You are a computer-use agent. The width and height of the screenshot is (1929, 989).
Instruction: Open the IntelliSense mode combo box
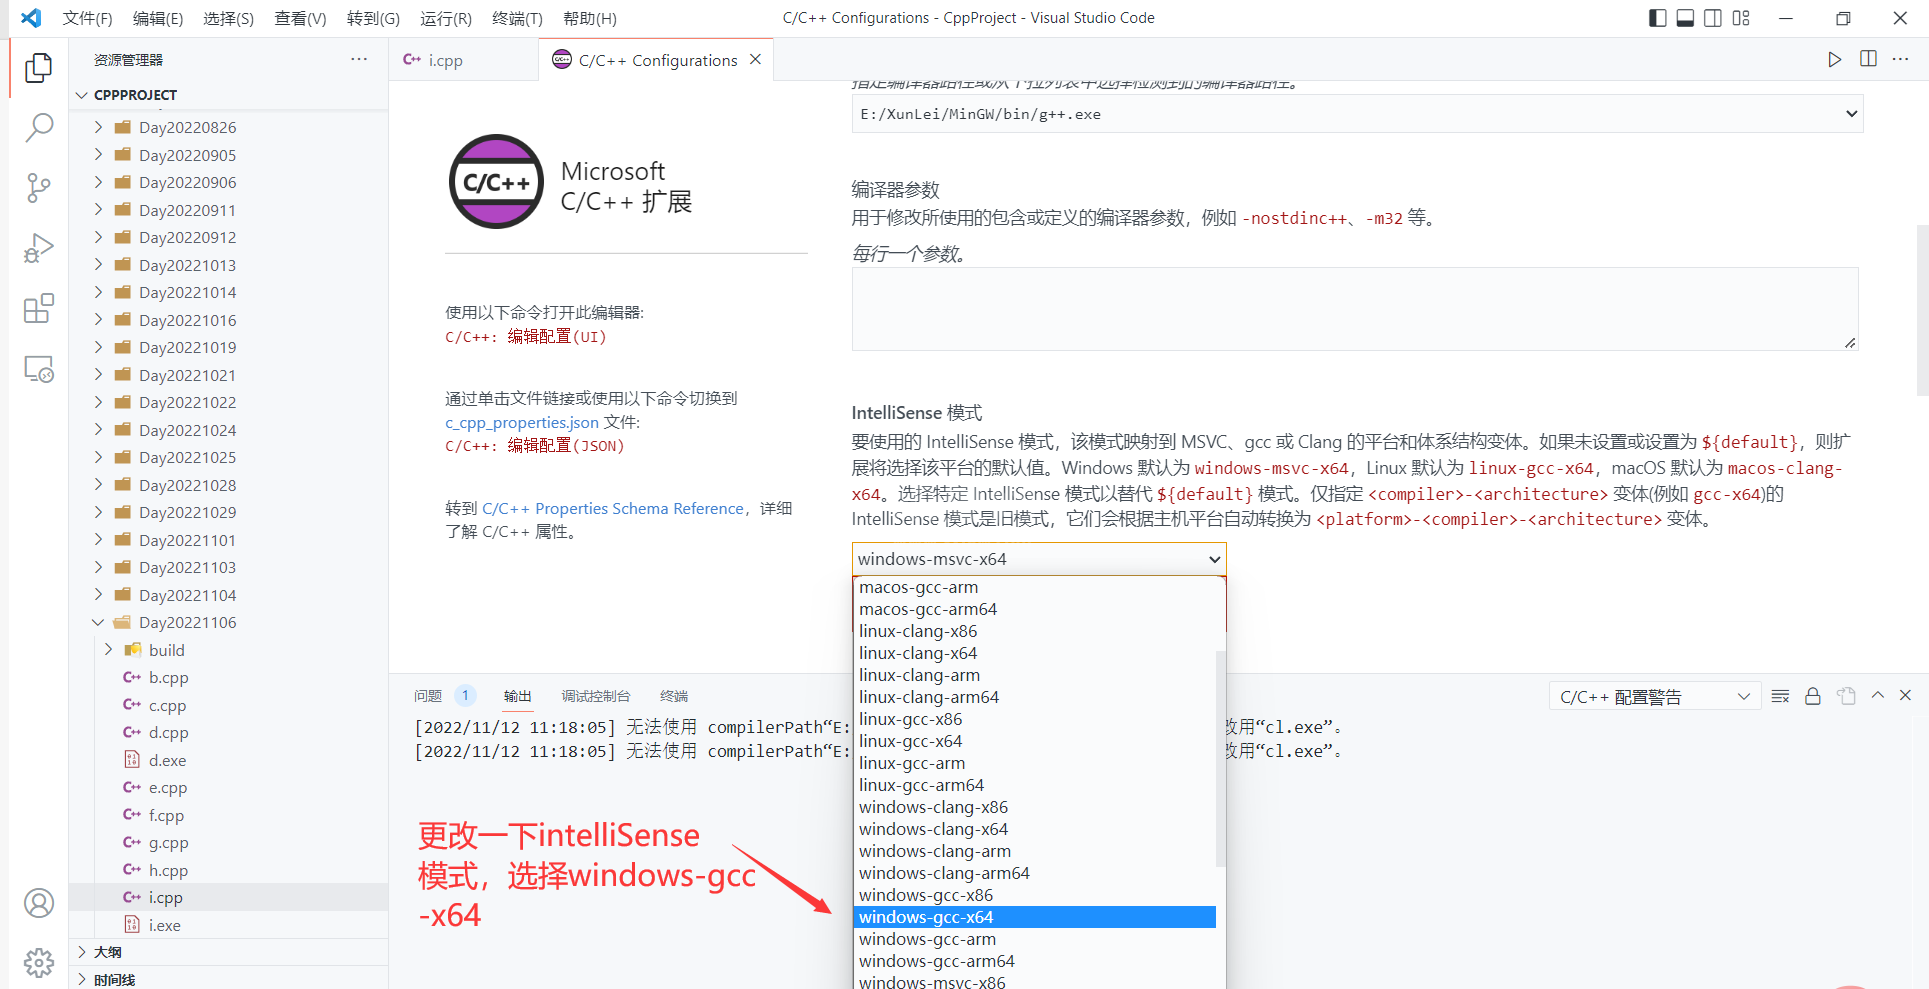click(1039, 559)
